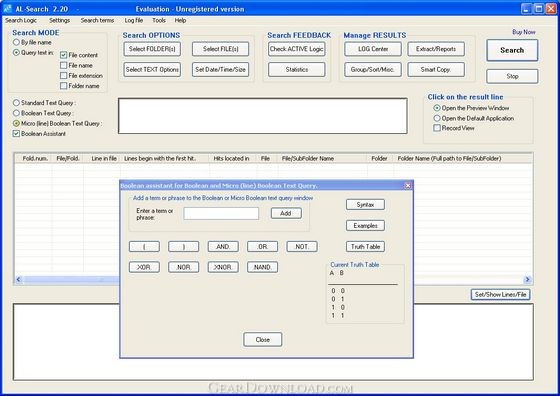This screenshot has width=560, height=396.
Task: Insert the .NOR. operator
Action: click(x=184, y=267)
